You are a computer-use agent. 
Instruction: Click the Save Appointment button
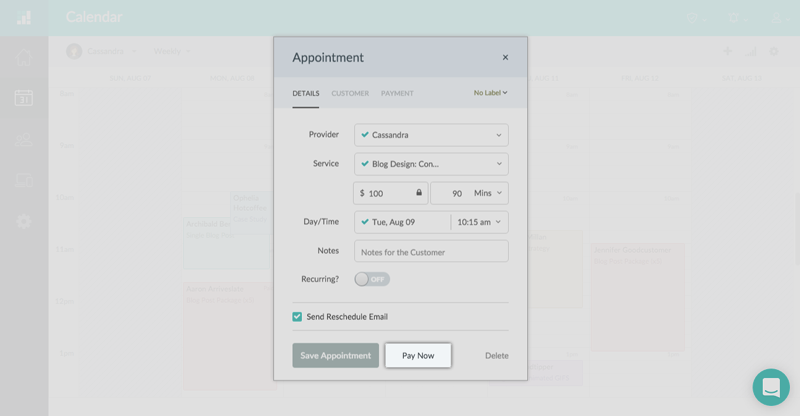(336, 355)
